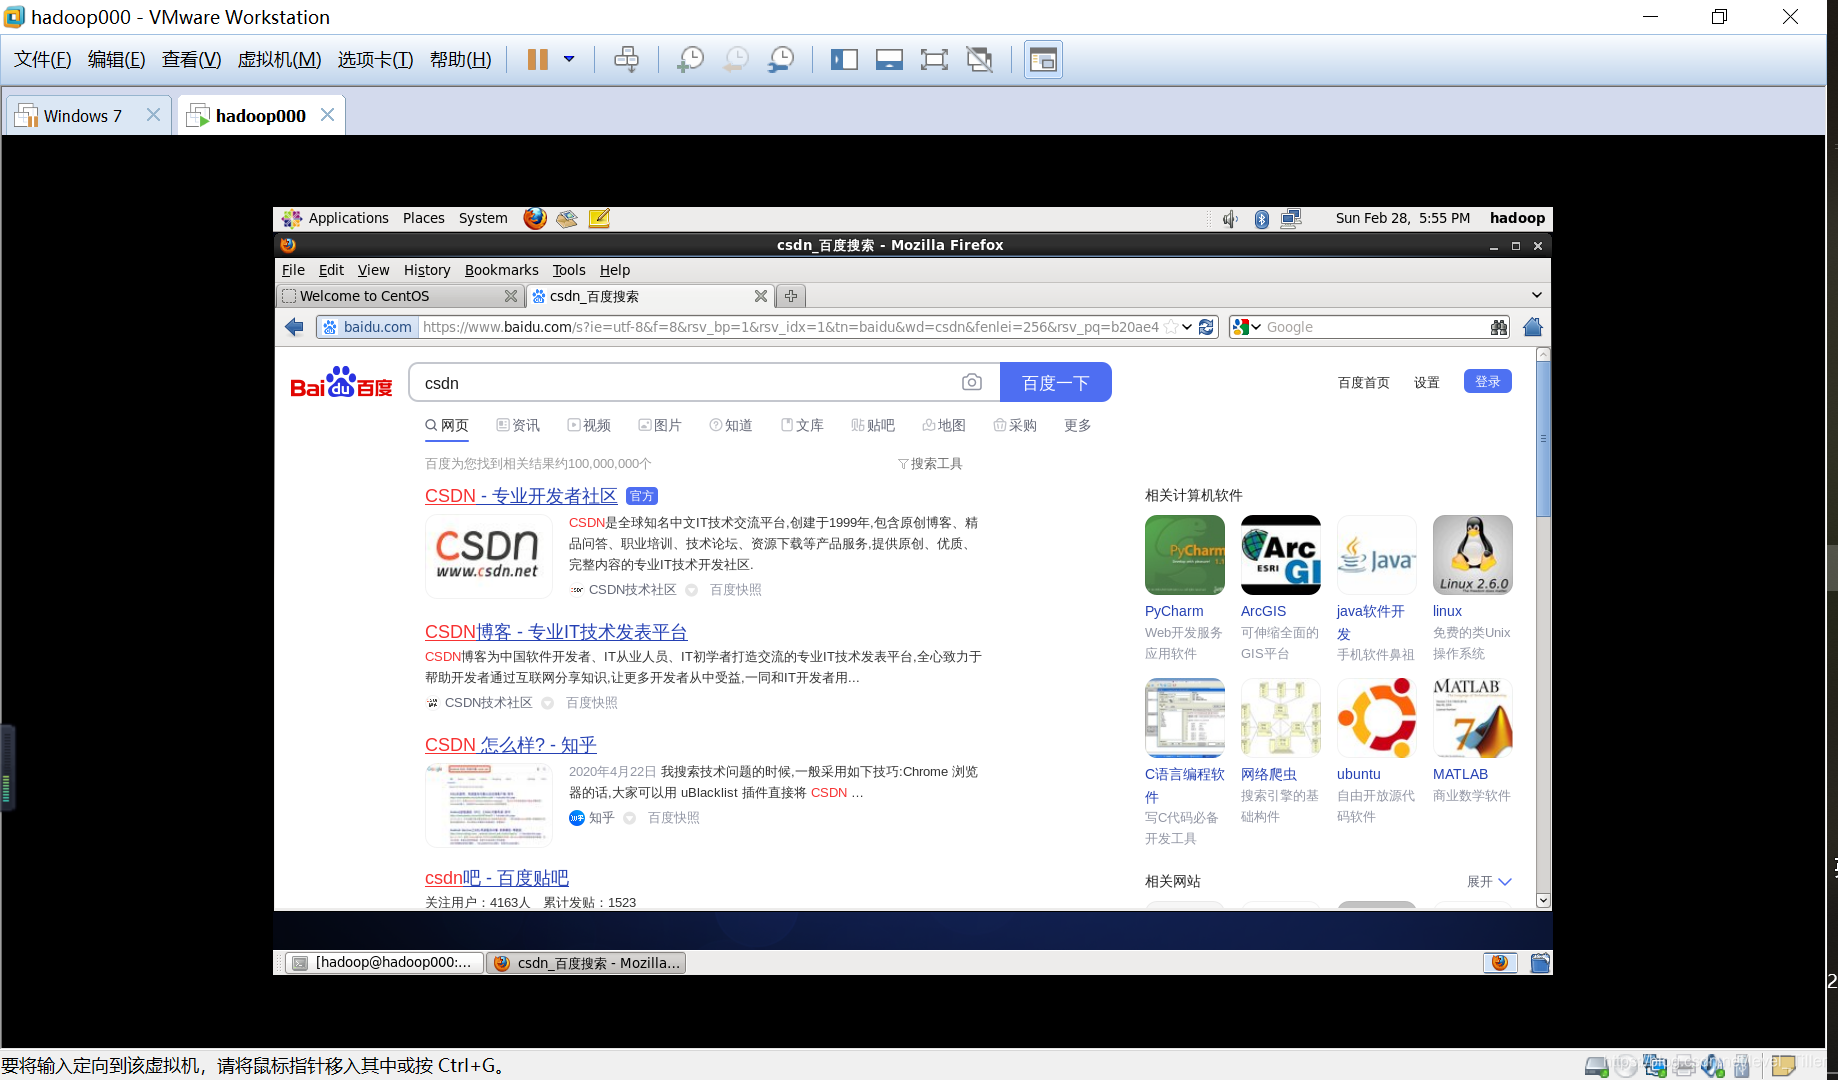Screen dimensions: 1838x1080
Task: Click the volume speaker icon in panel
Action: click(x=1230, y=218)
